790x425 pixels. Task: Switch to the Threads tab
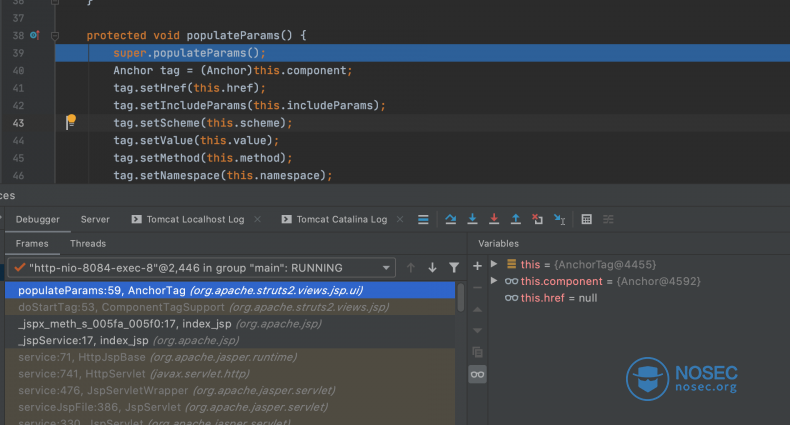pos(88,244)
